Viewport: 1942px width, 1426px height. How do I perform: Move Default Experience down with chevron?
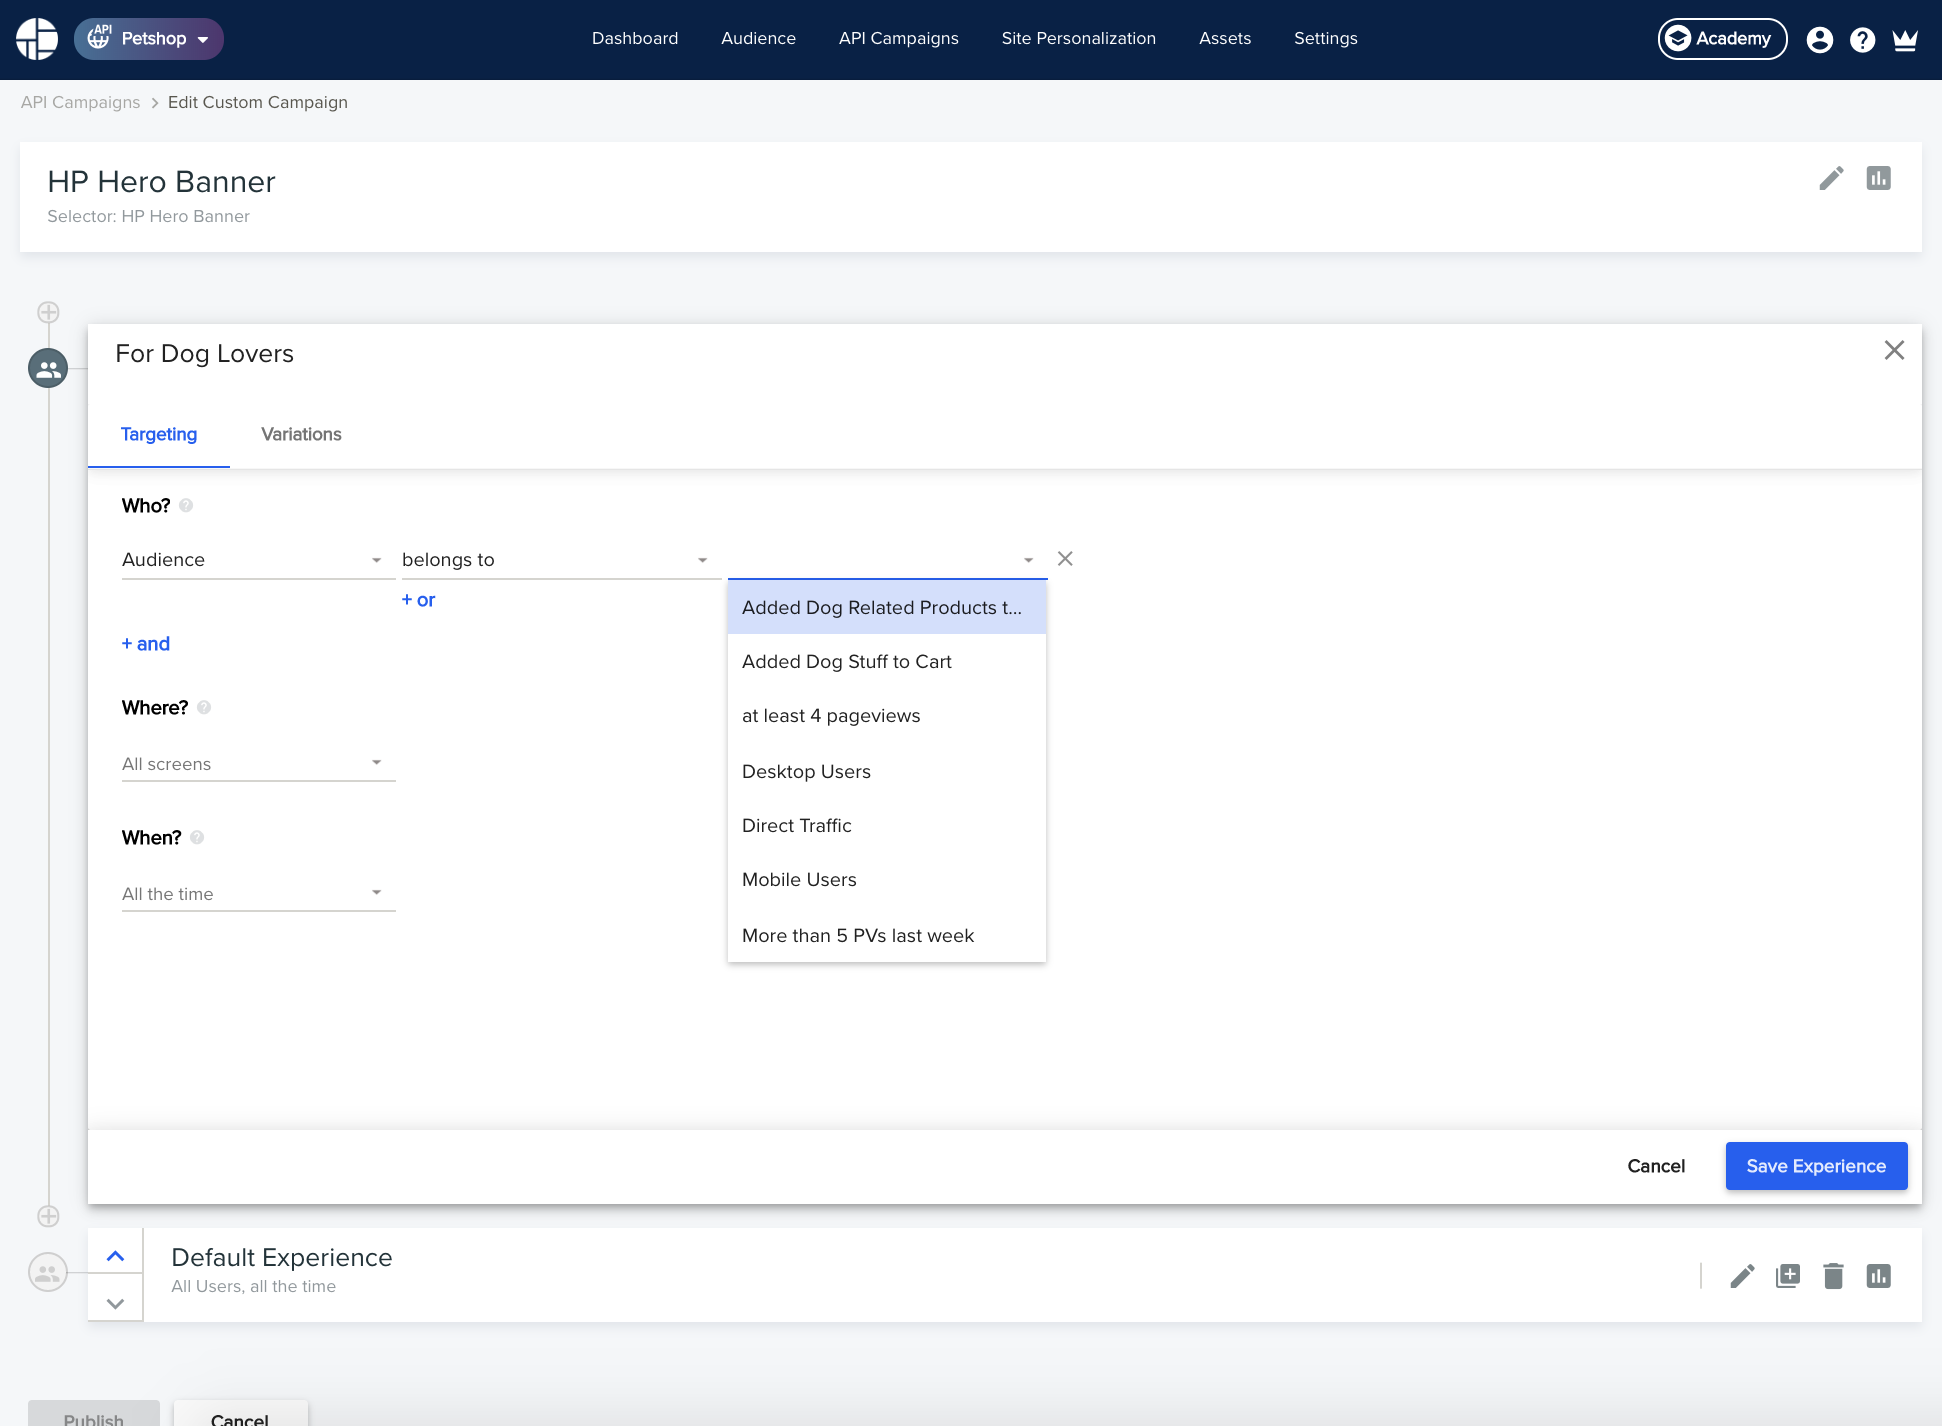click(x=115, y=1303)
